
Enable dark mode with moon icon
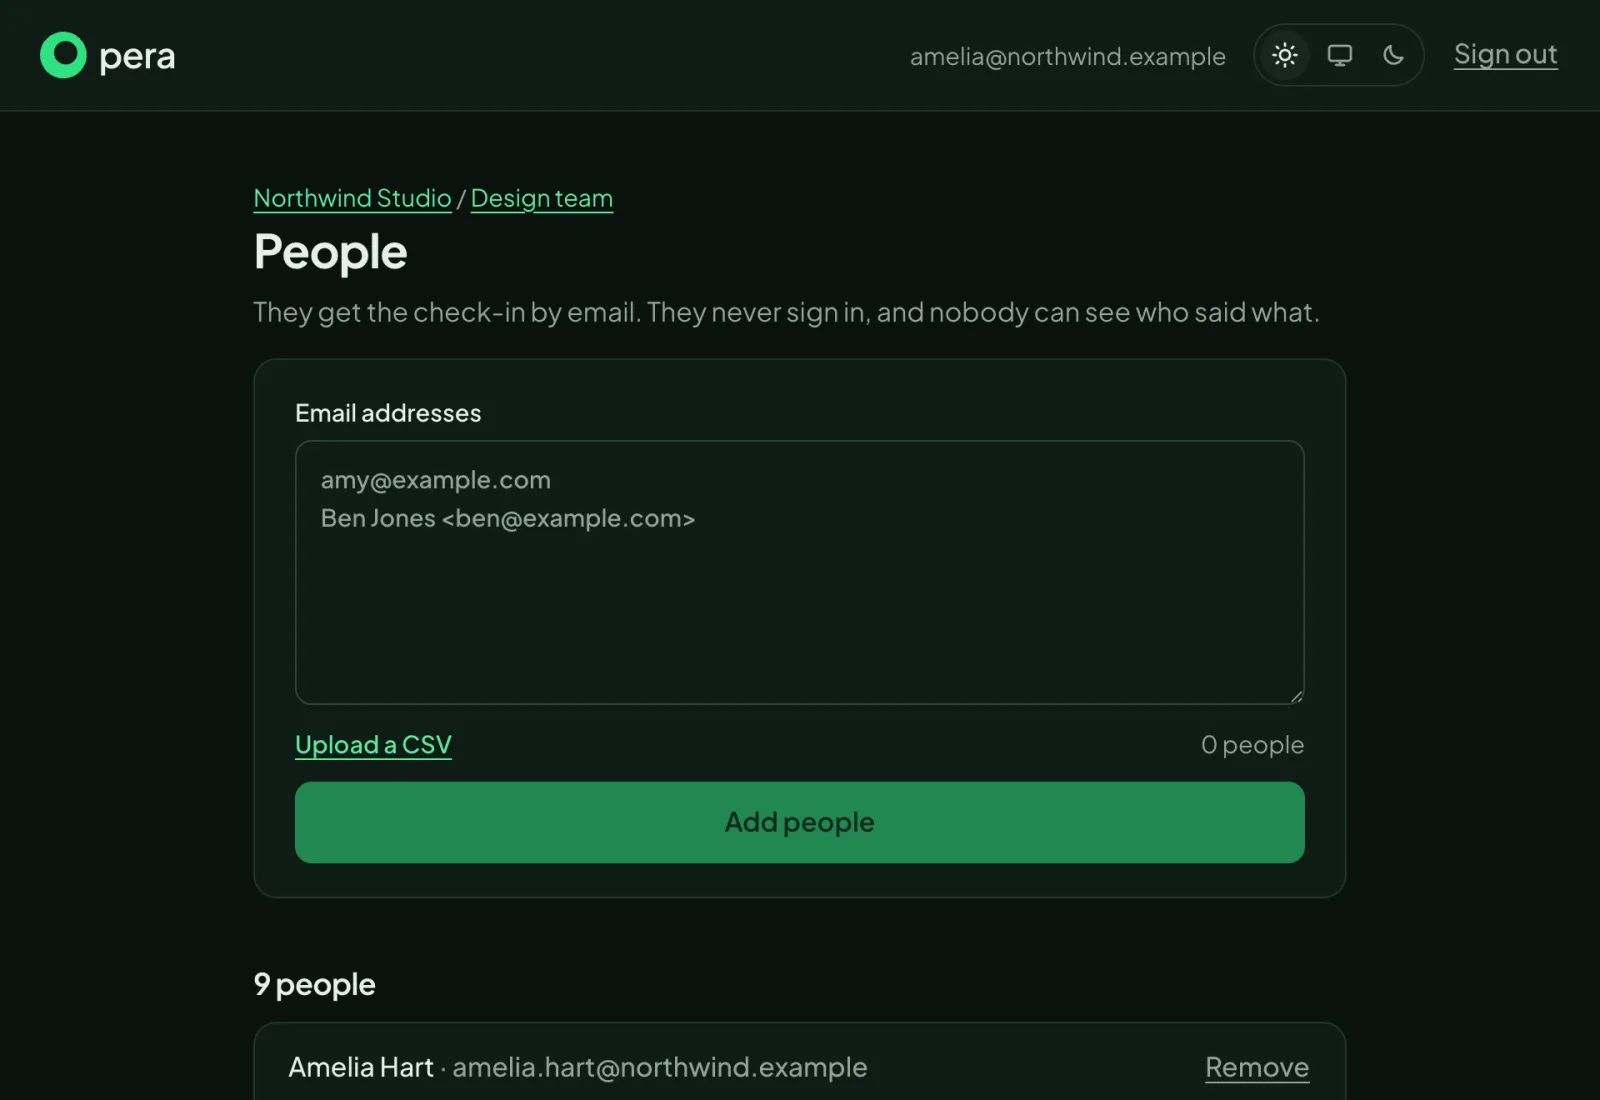point(1393,55)
